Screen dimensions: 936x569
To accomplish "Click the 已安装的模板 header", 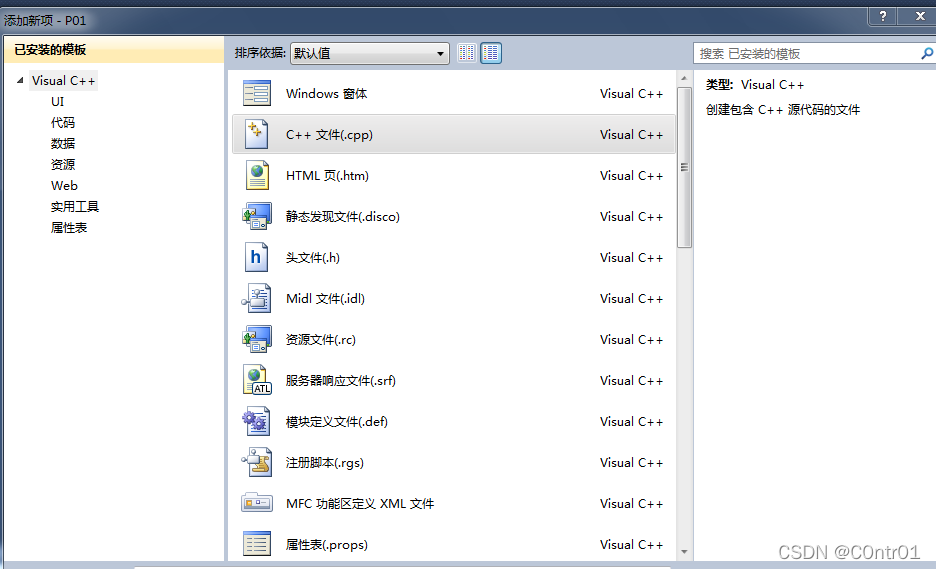I will coord(114,50).
